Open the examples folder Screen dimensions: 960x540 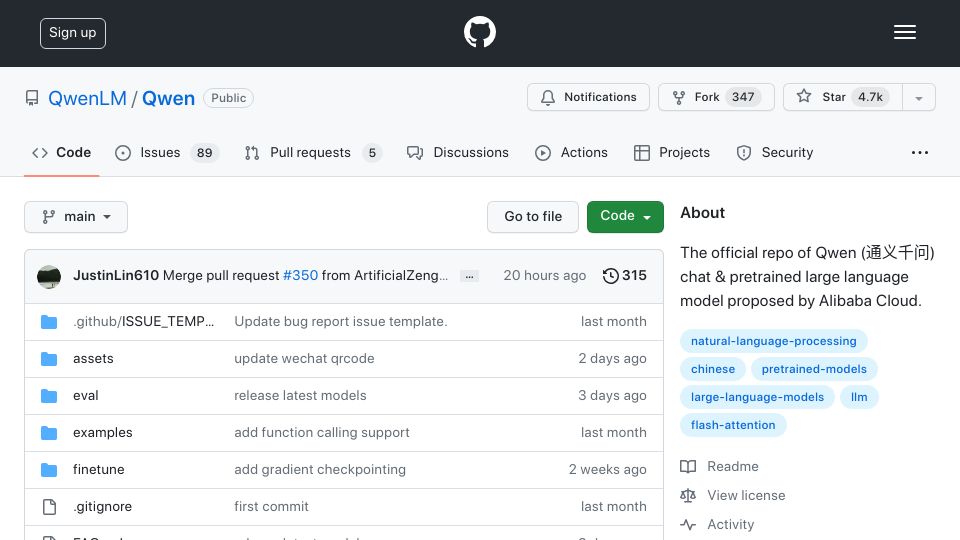tap(103, 433)
